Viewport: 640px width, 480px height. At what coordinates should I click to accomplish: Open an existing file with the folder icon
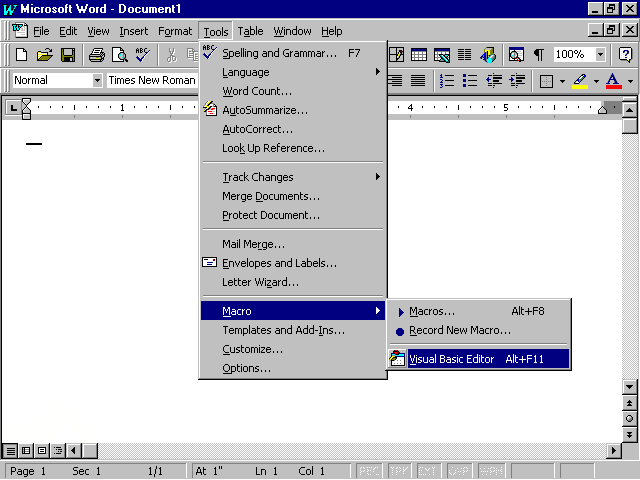pos(44,55)
